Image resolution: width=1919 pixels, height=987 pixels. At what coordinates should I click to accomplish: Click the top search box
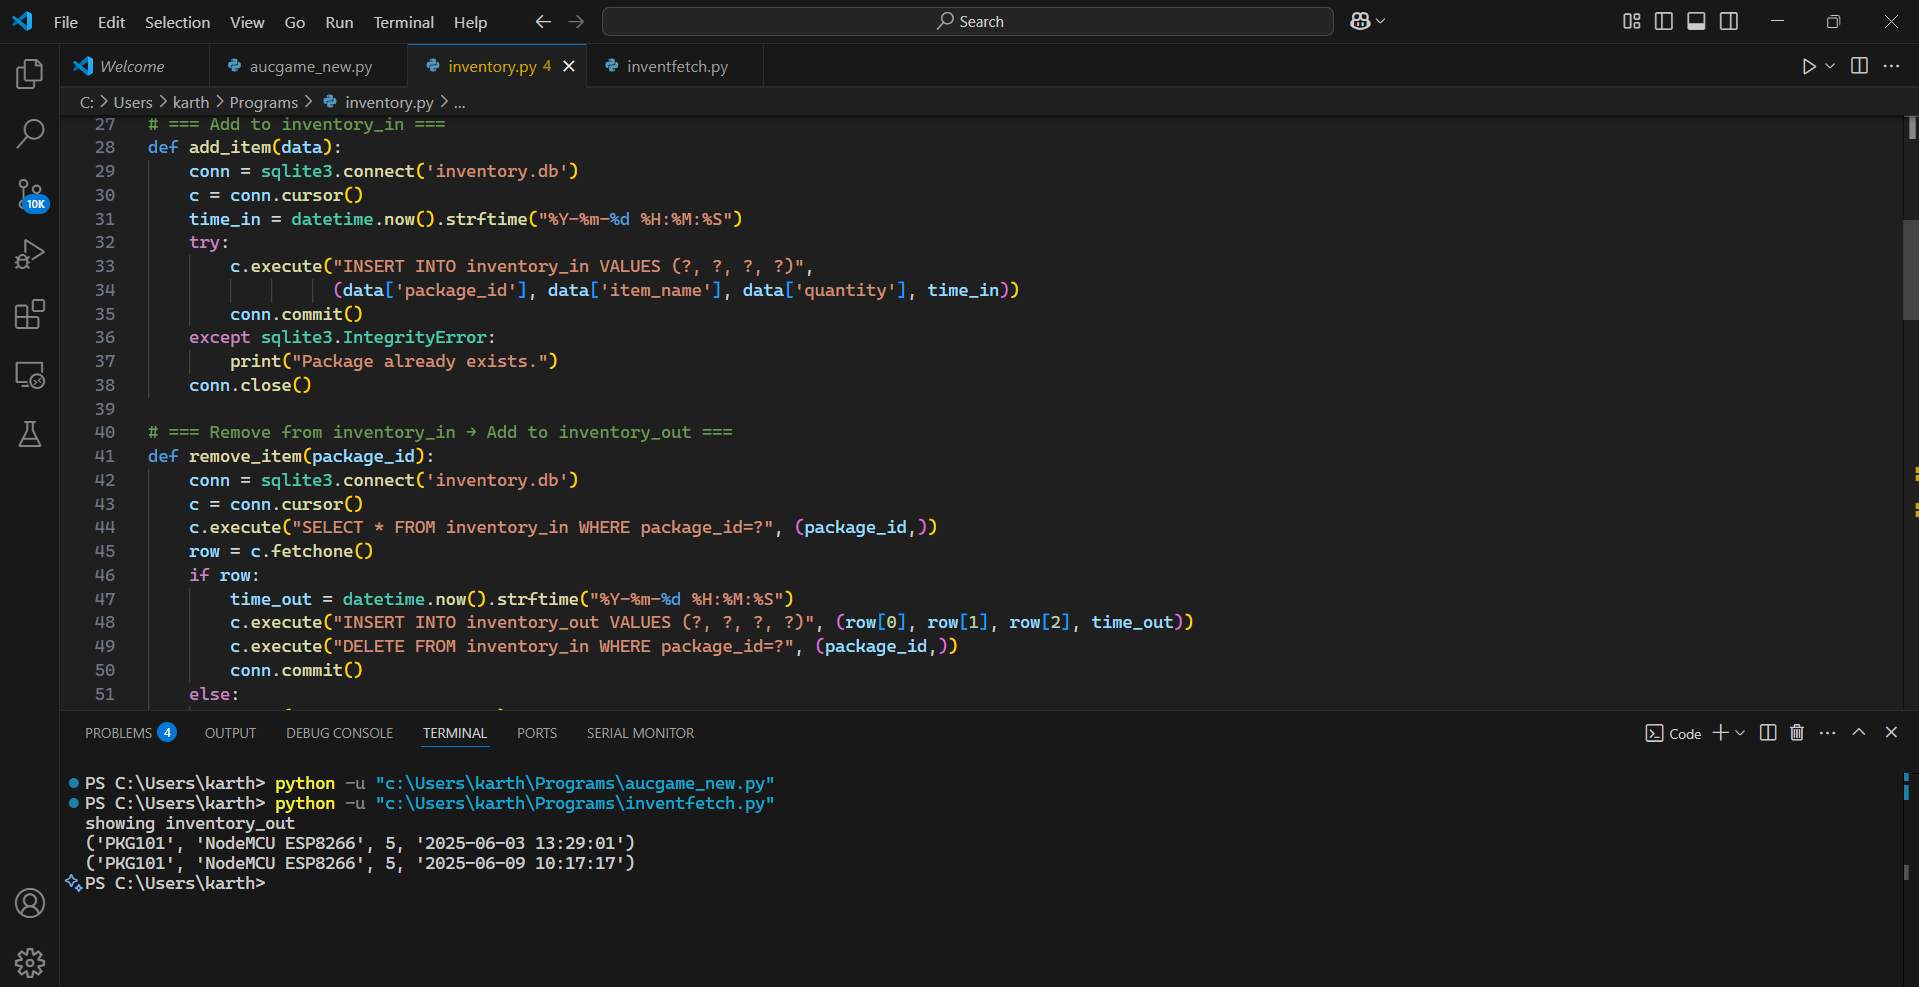pyautogui.click(x=966, y=21)
